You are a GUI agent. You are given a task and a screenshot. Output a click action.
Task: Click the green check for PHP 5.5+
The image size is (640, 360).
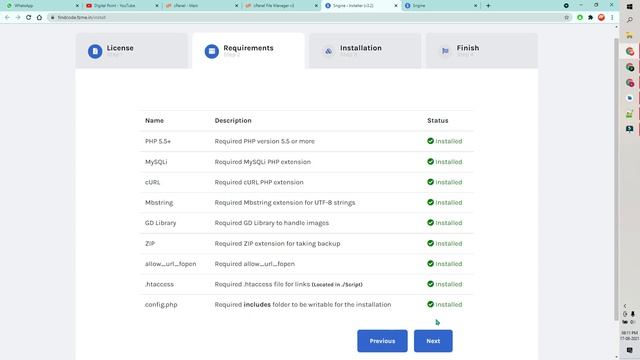coord(430,141)
